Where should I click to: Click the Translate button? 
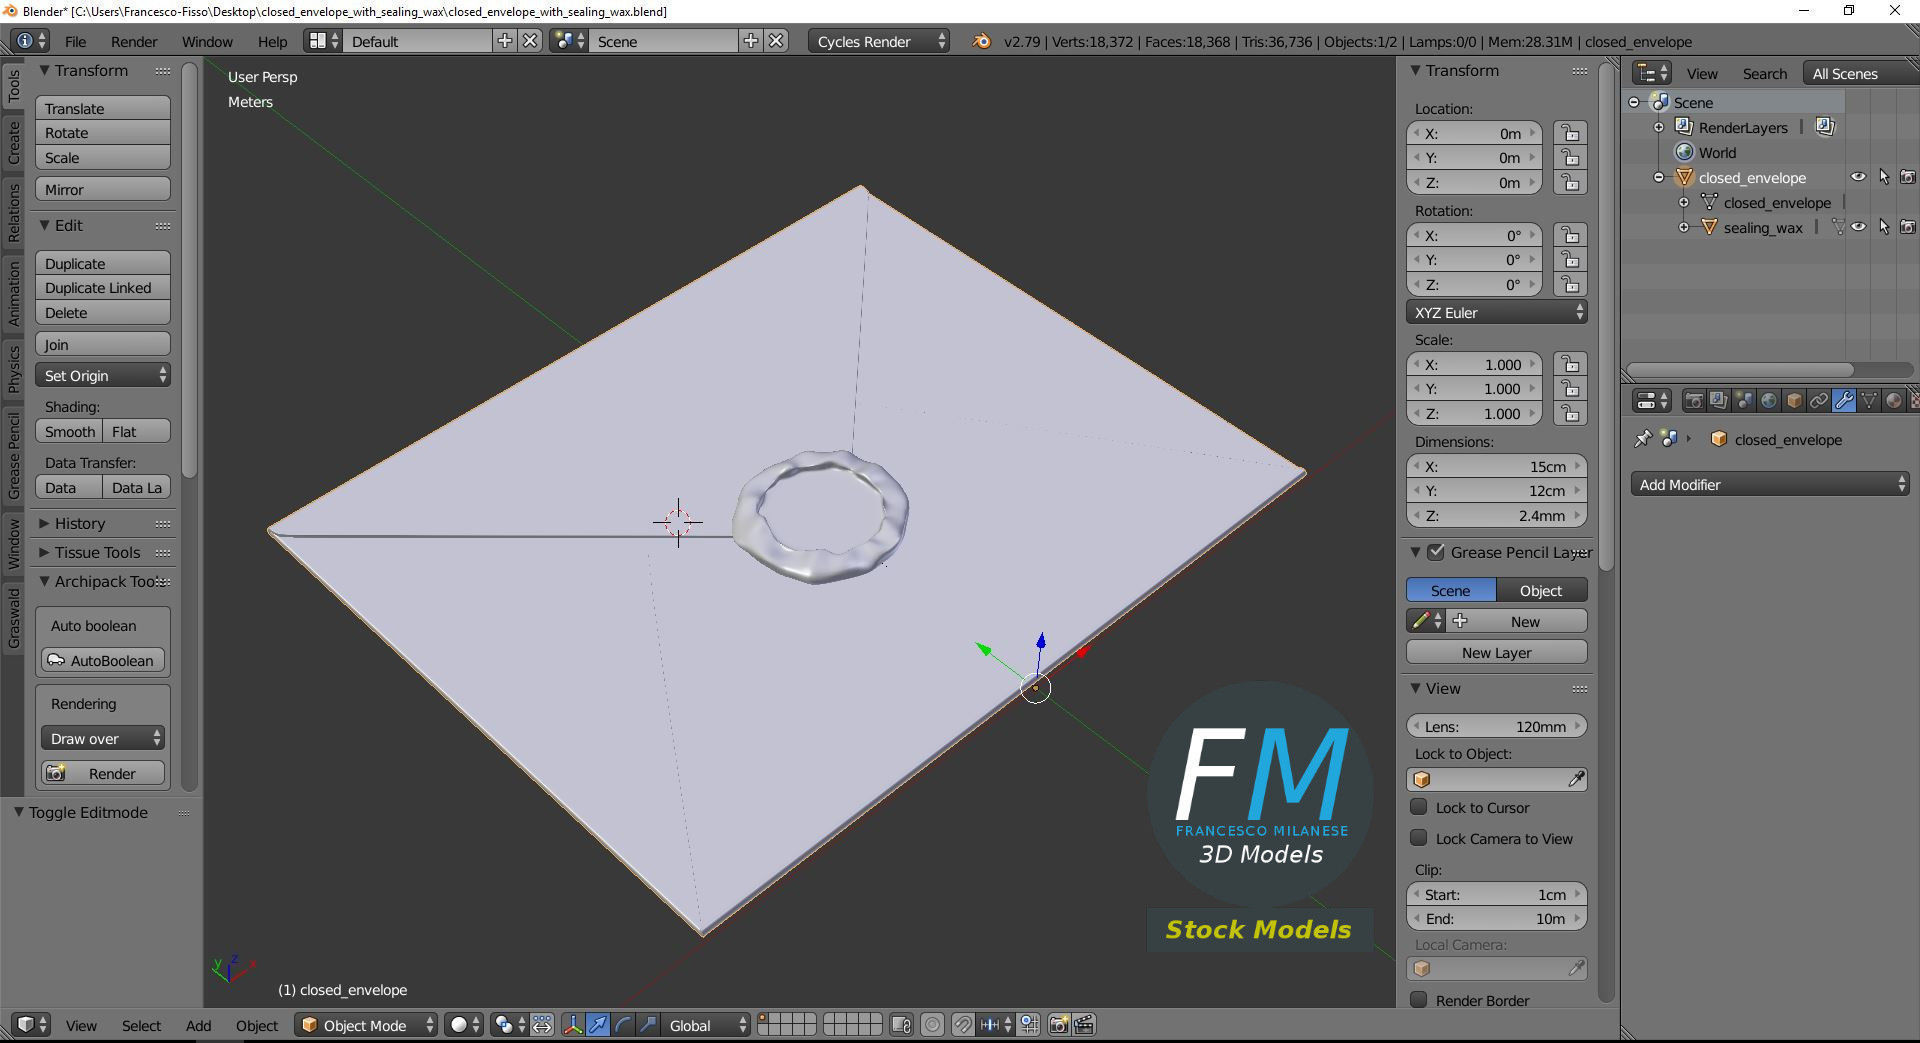point(103,108)
